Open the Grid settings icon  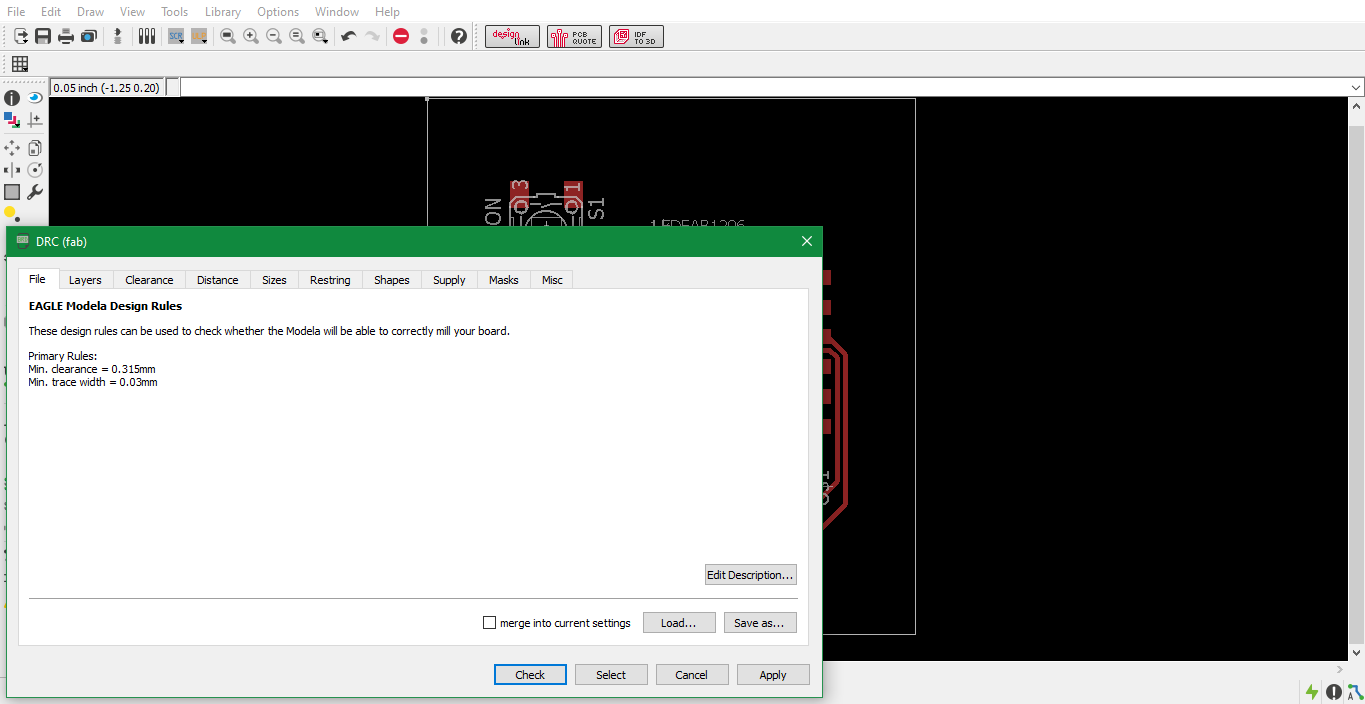coord(20,64)
